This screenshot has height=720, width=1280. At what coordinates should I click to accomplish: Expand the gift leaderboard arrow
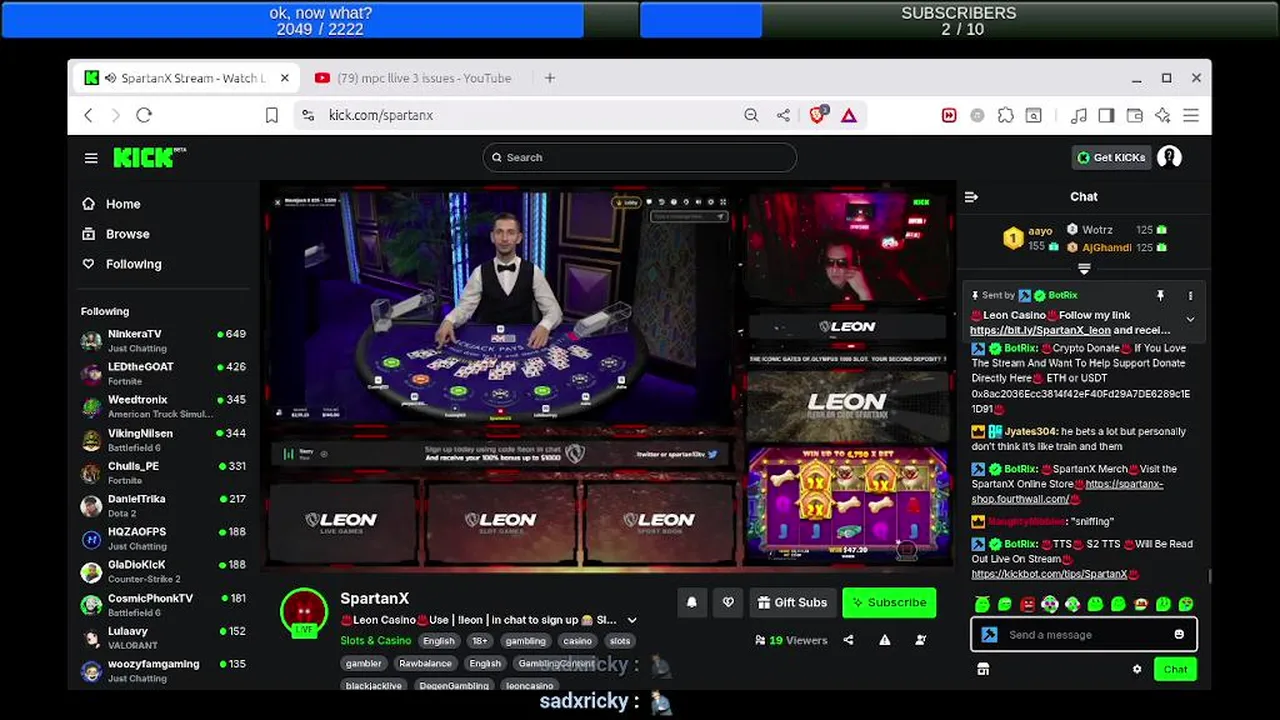1084,268
